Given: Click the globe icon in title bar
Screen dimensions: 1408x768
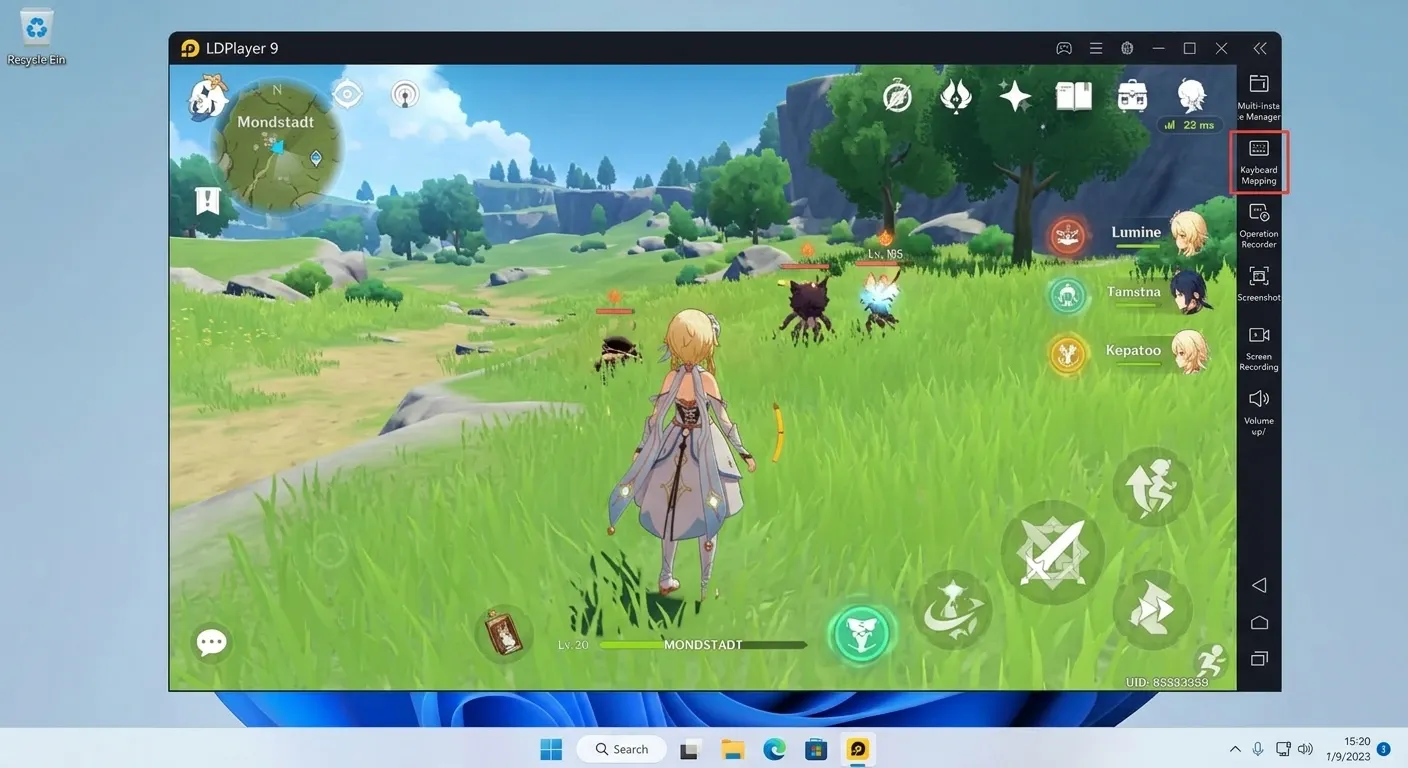Looking at the screenshot, I should pos(1127,48).
